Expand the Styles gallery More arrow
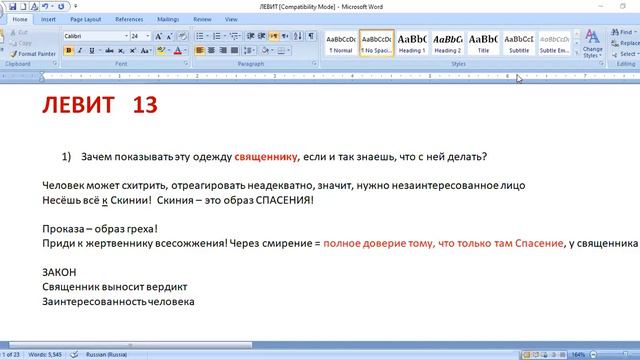 [x=577, y=53]
